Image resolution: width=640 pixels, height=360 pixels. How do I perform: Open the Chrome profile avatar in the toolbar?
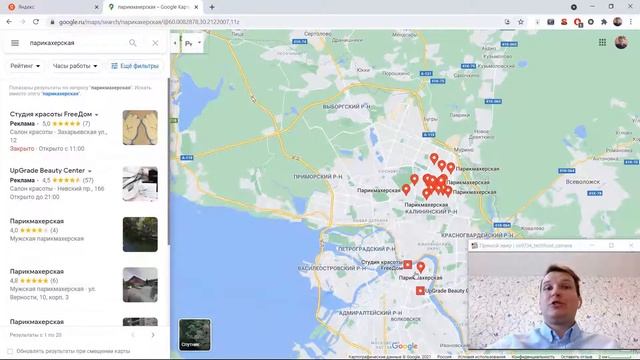point(617,22)
